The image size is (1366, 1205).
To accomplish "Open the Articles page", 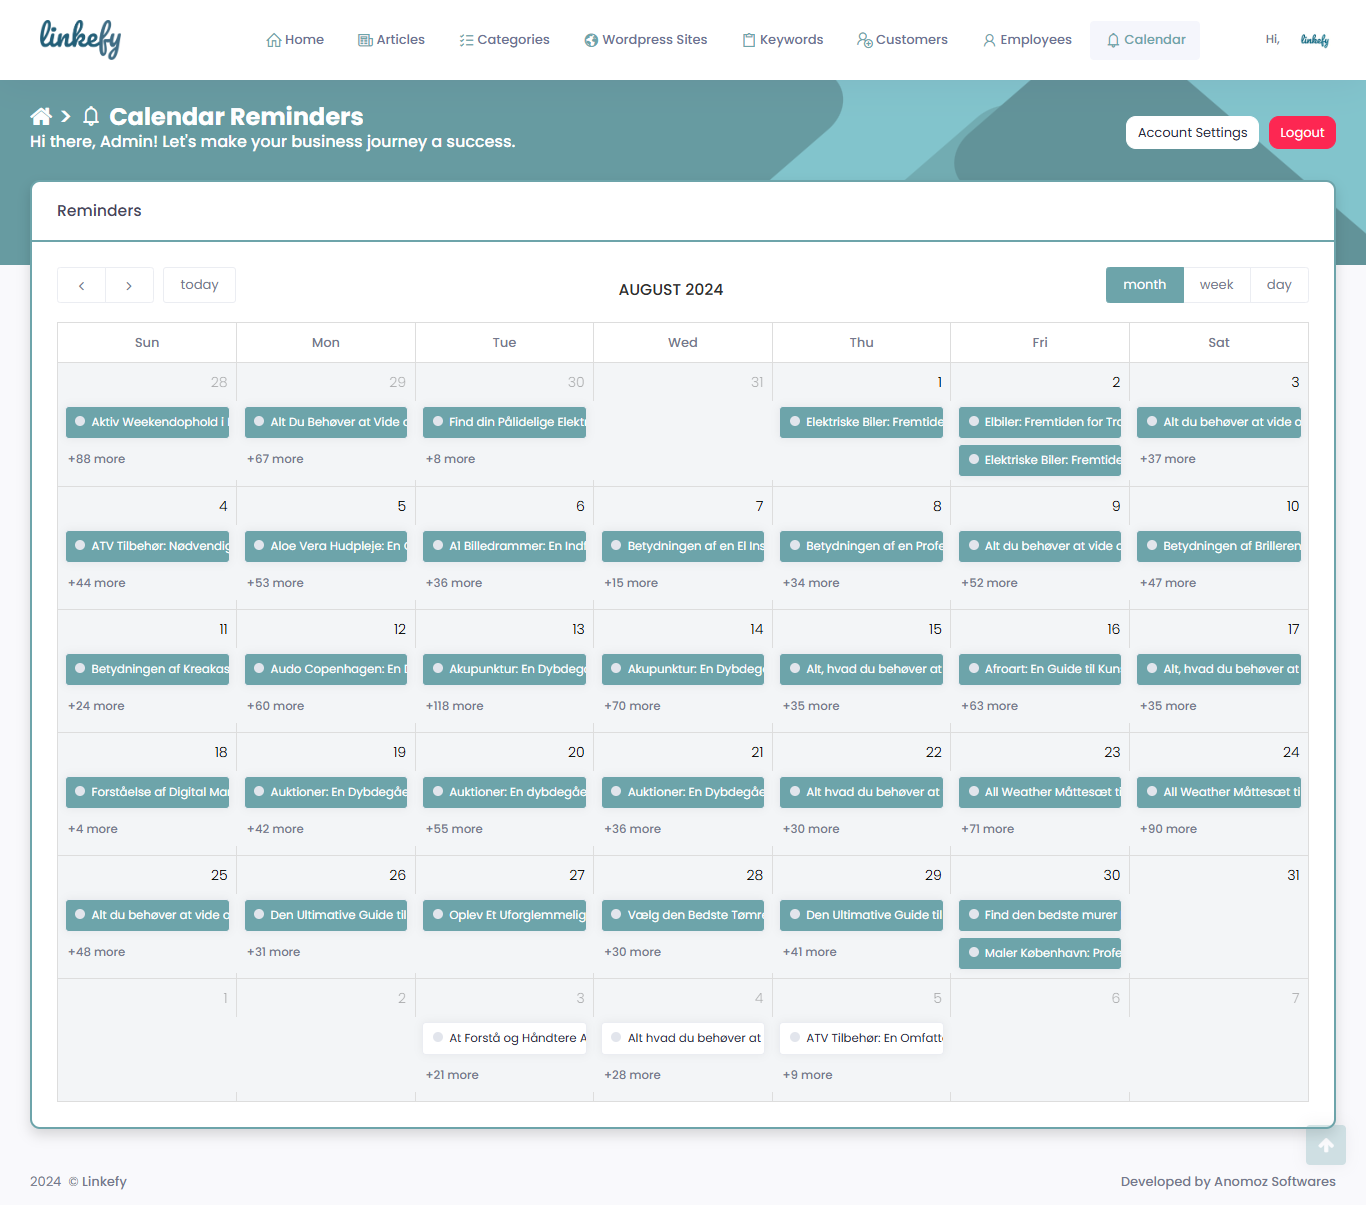I will click(x=391, y=40).
